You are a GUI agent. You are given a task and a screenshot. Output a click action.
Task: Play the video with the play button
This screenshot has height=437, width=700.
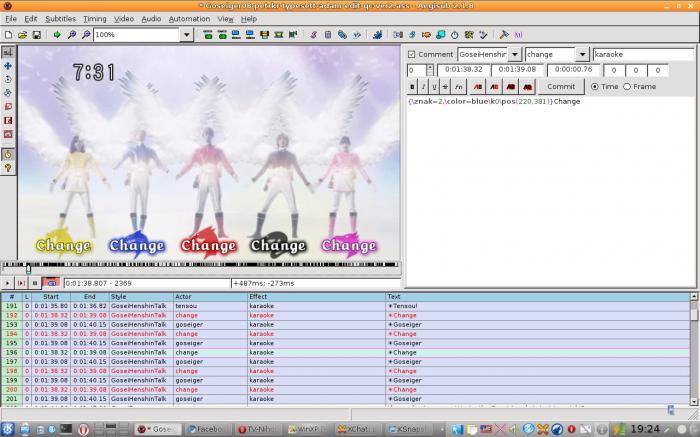pyautogui.click(x=7, y=283)
